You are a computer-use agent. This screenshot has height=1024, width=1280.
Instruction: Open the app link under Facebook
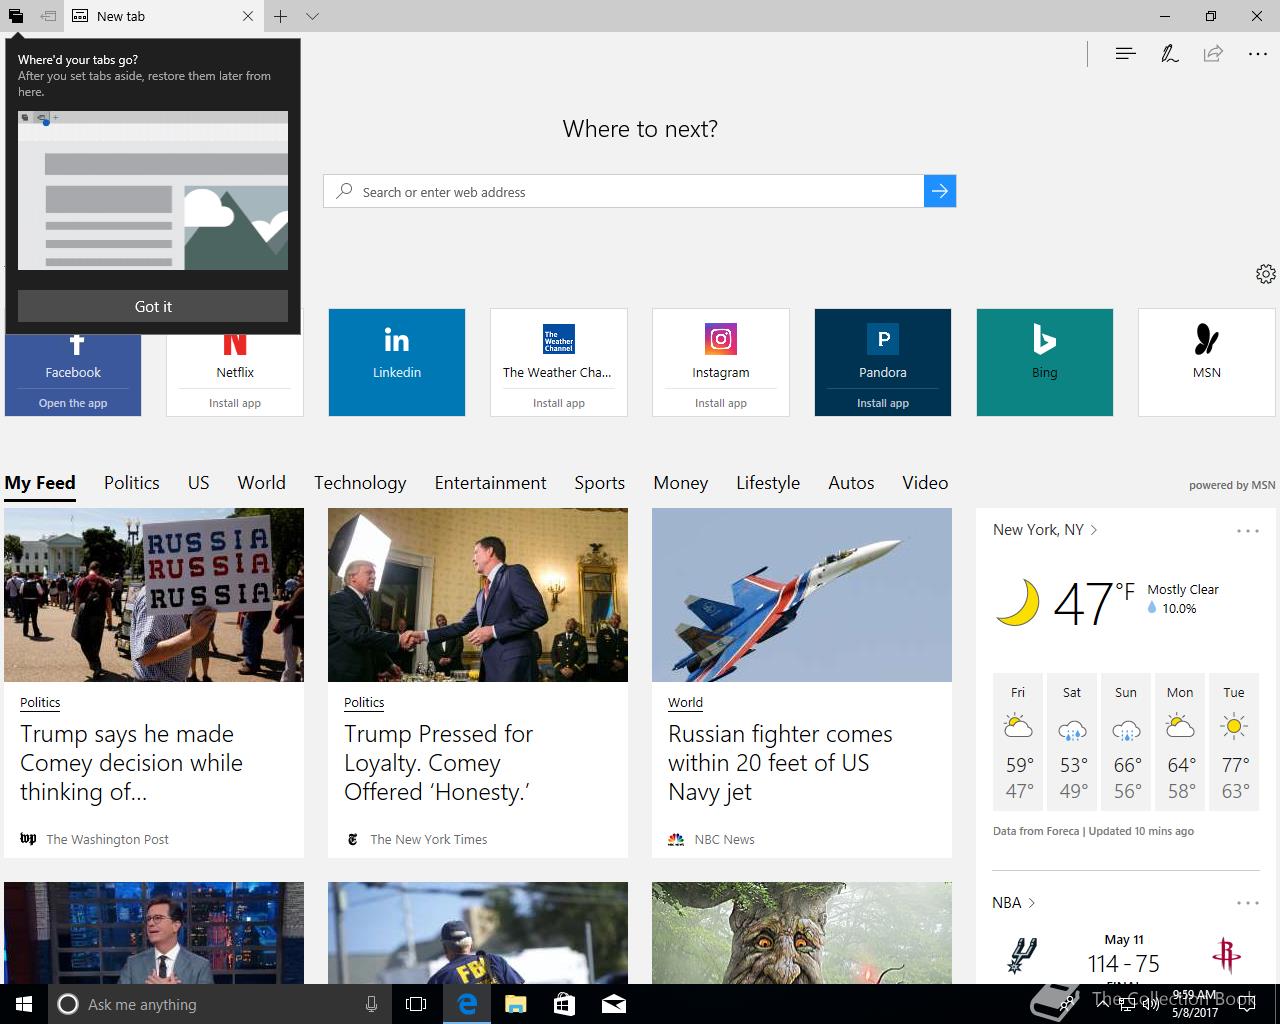click(73, 403)
